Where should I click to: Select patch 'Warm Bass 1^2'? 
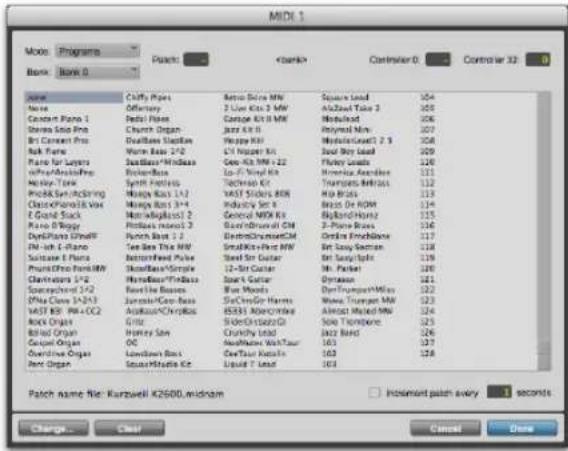coord(155,151)
